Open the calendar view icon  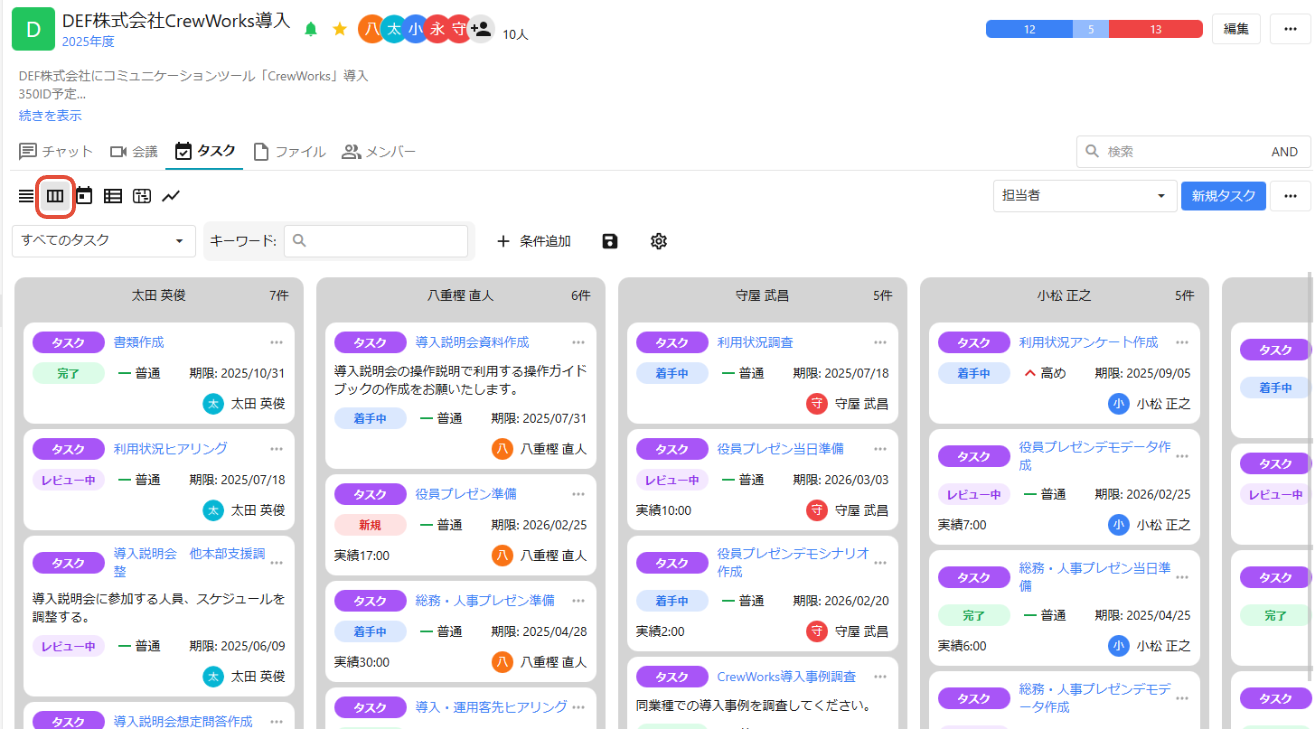tap(84, 196)
